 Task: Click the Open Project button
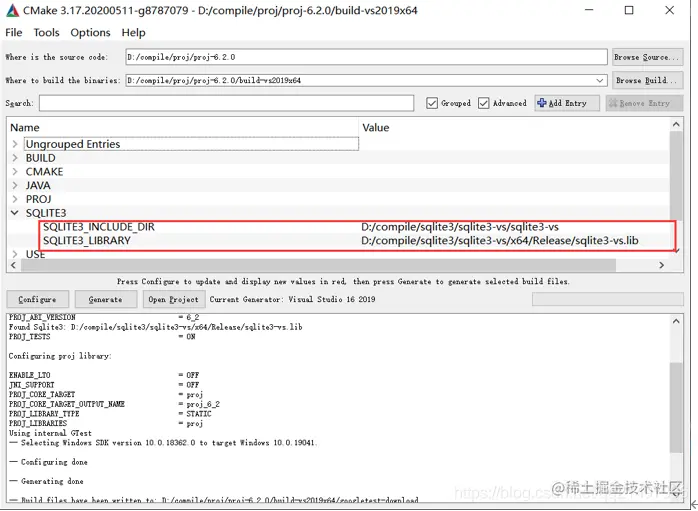174,300
